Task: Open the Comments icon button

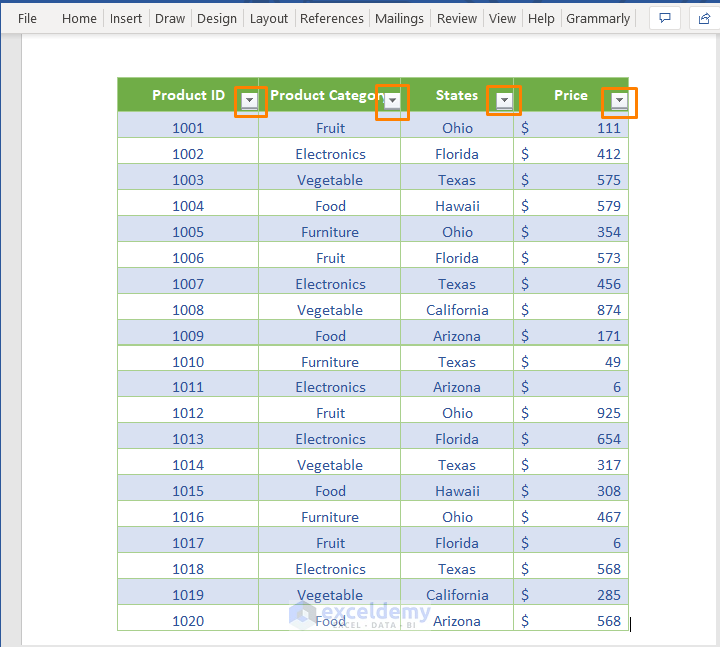Action: point(664,18)
